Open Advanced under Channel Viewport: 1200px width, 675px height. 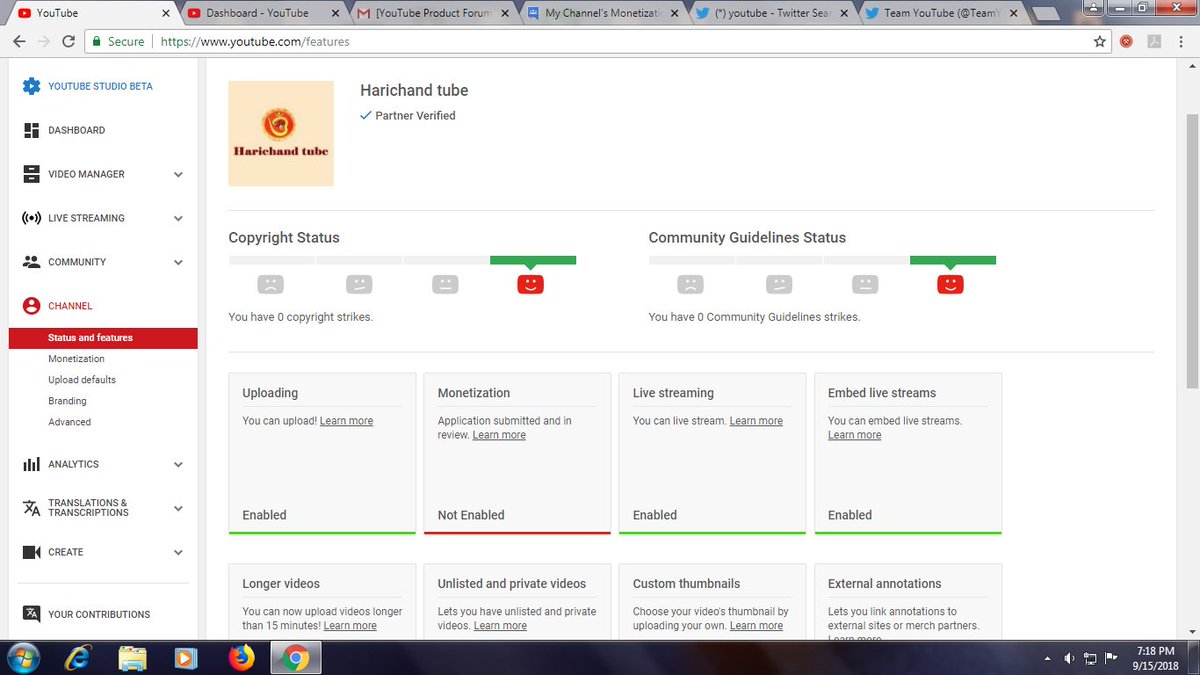click(x=69, y=422)
